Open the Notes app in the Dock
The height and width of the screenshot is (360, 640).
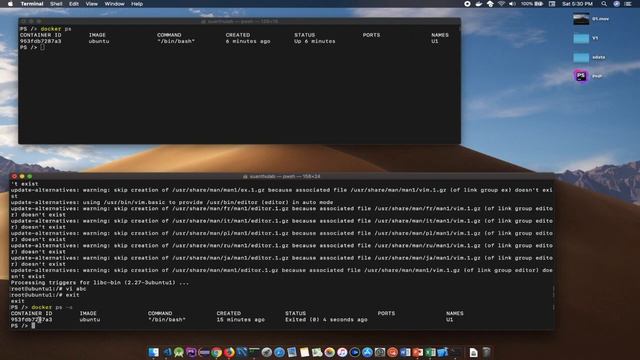304,352
